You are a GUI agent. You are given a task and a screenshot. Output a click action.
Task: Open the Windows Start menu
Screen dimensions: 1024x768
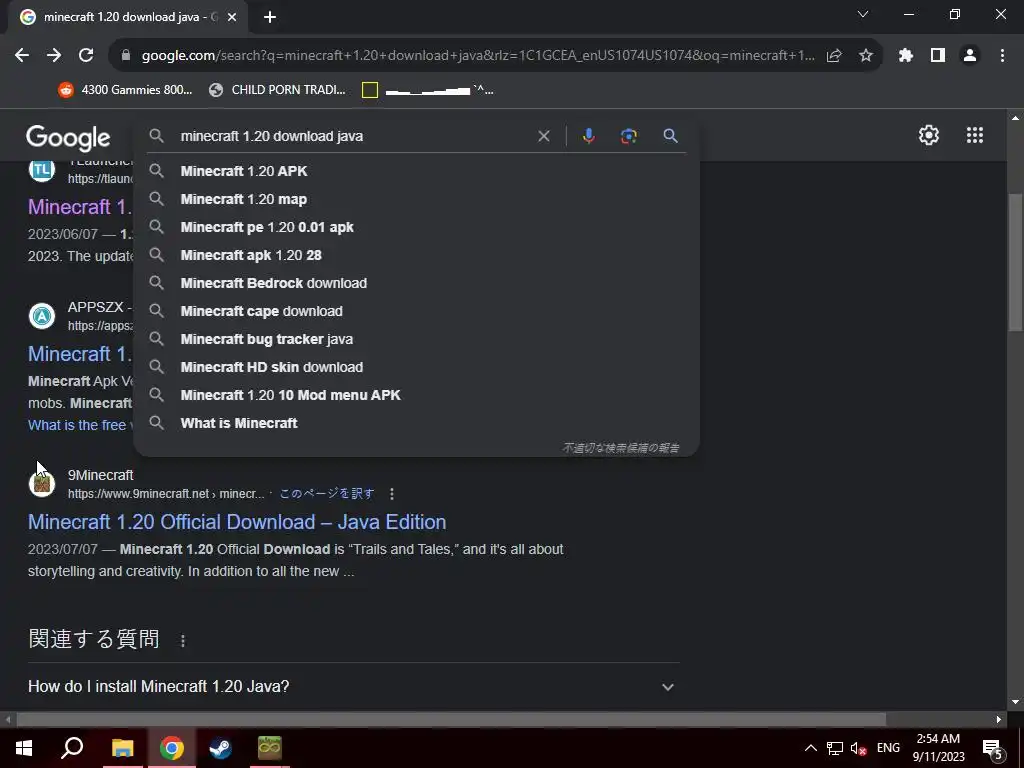24,748
